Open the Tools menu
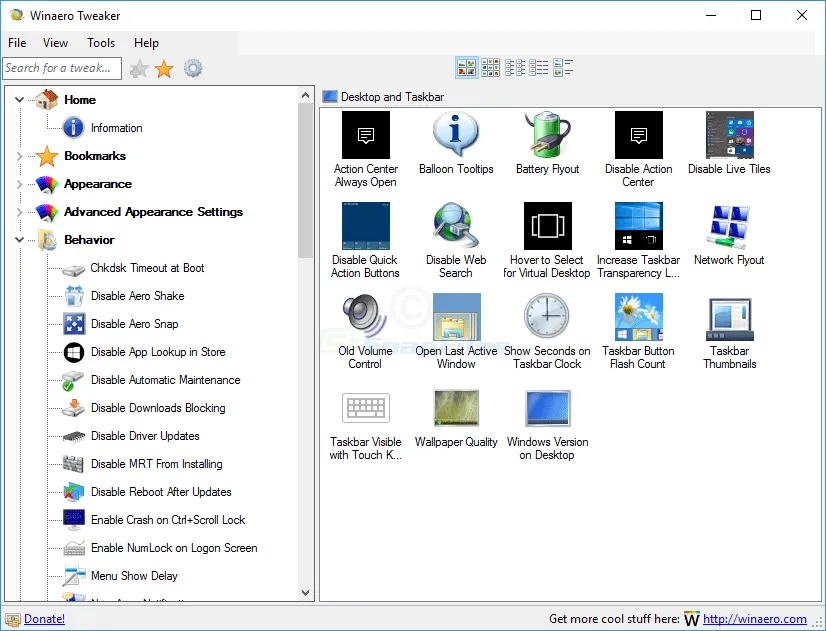 coord(101,43)
